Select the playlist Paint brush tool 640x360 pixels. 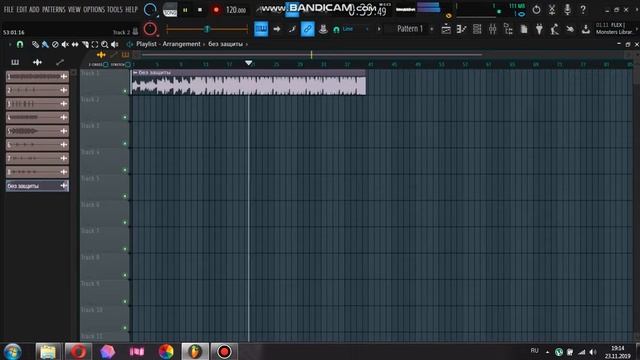45,44
